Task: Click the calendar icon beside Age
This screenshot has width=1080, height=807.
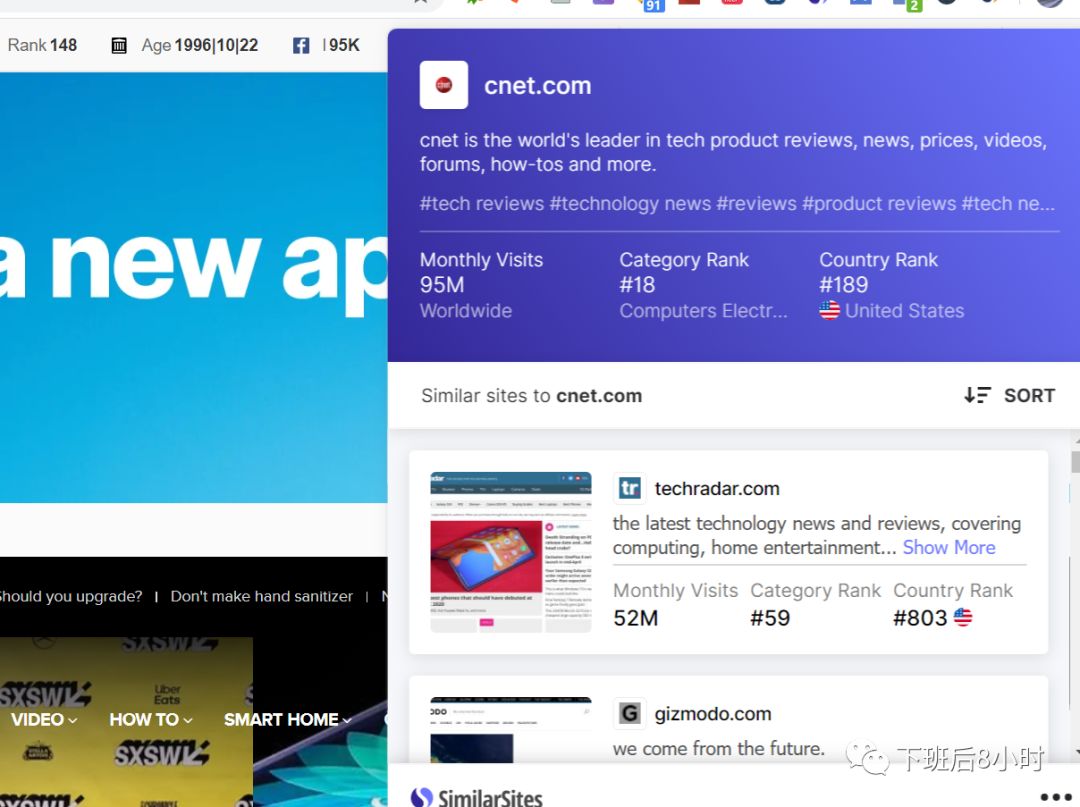Action: click(119, 46)
